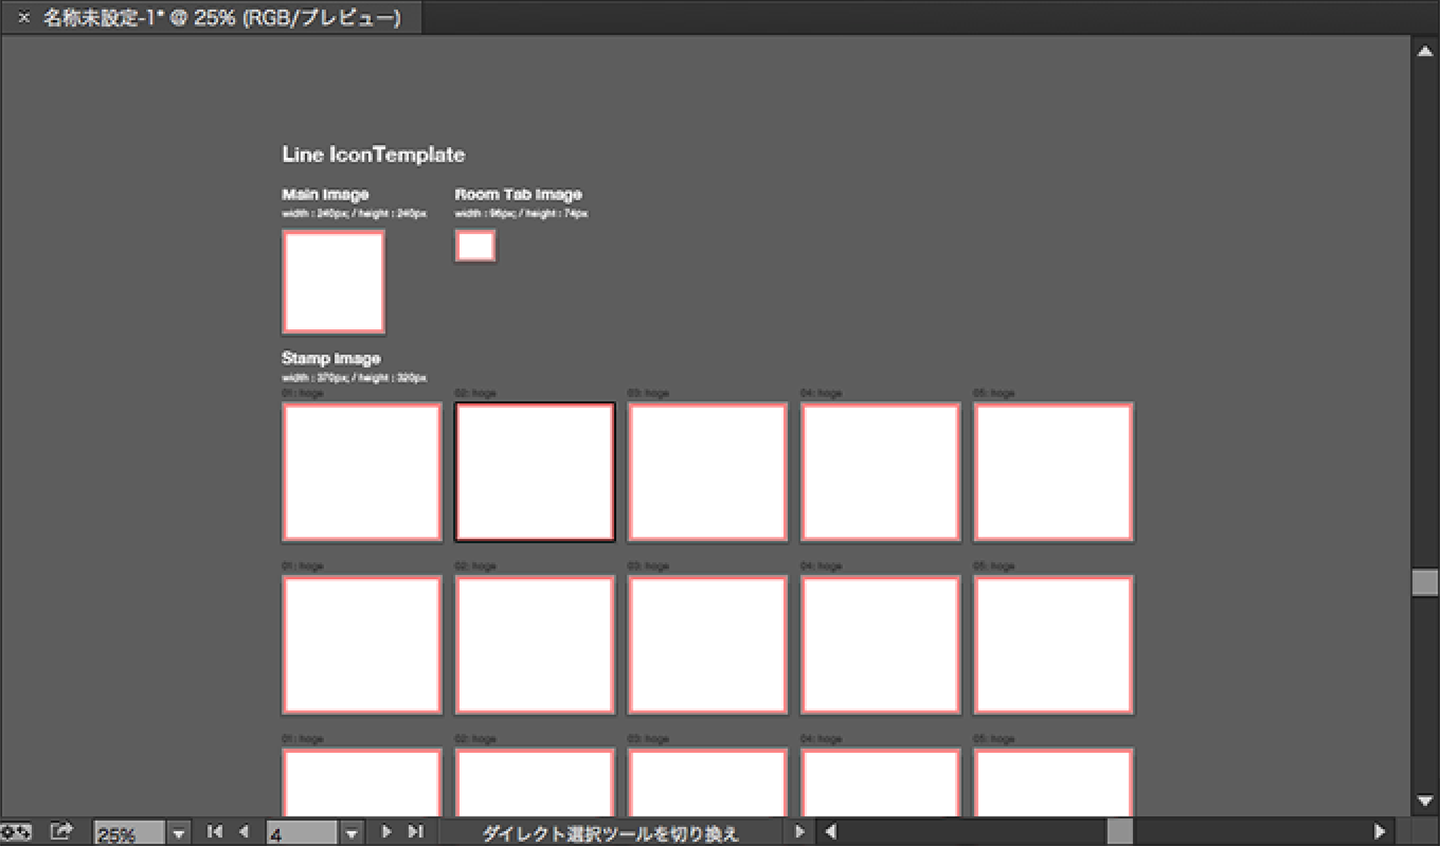This screenshot has width=1440, height=846.
Task: Select the black-outlined 02: hoge stamp artboard
Action: click(x=535, y=472)
